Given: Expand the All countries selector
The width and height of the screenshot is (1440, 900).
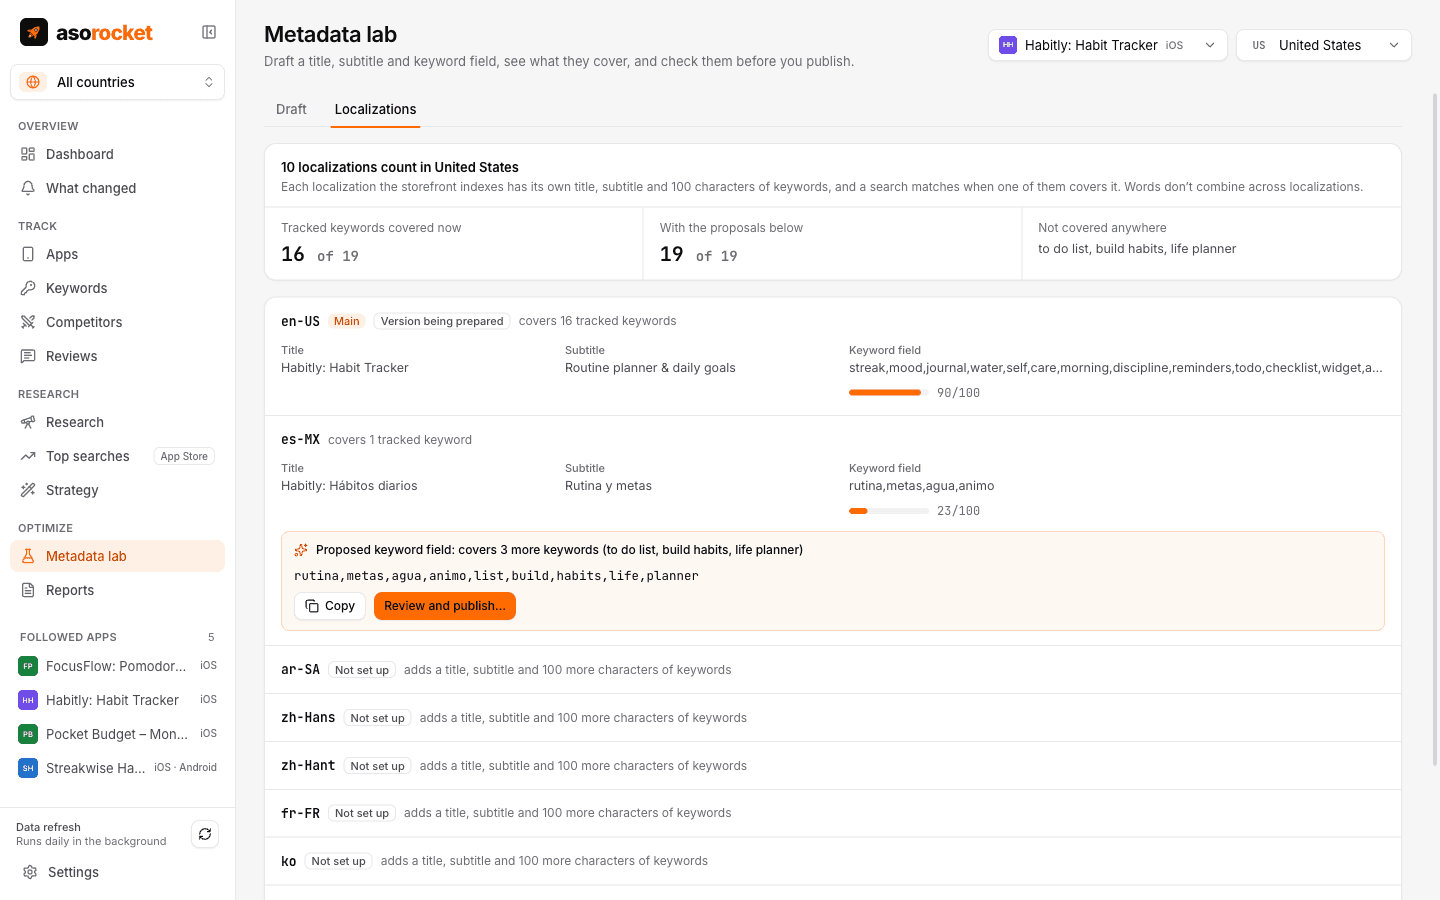Looking at the screenshot, I should (x=117, y=82).
